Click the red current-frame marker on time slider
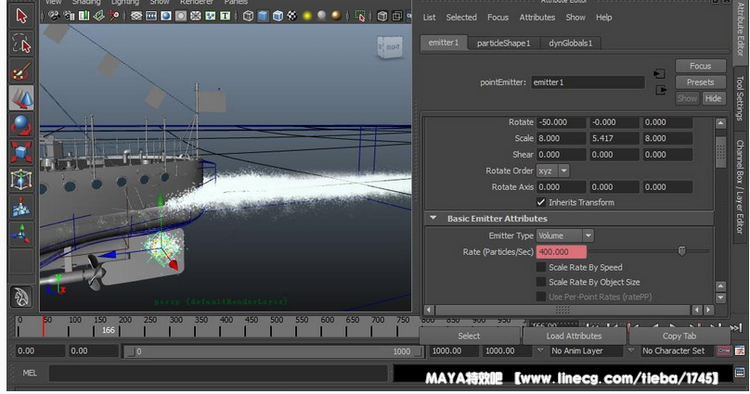 pos(44,326)
